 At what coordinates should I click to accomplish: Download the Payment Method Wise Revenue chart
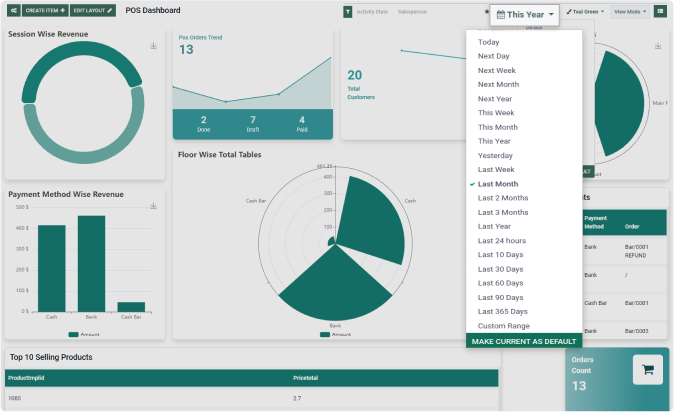154,206
